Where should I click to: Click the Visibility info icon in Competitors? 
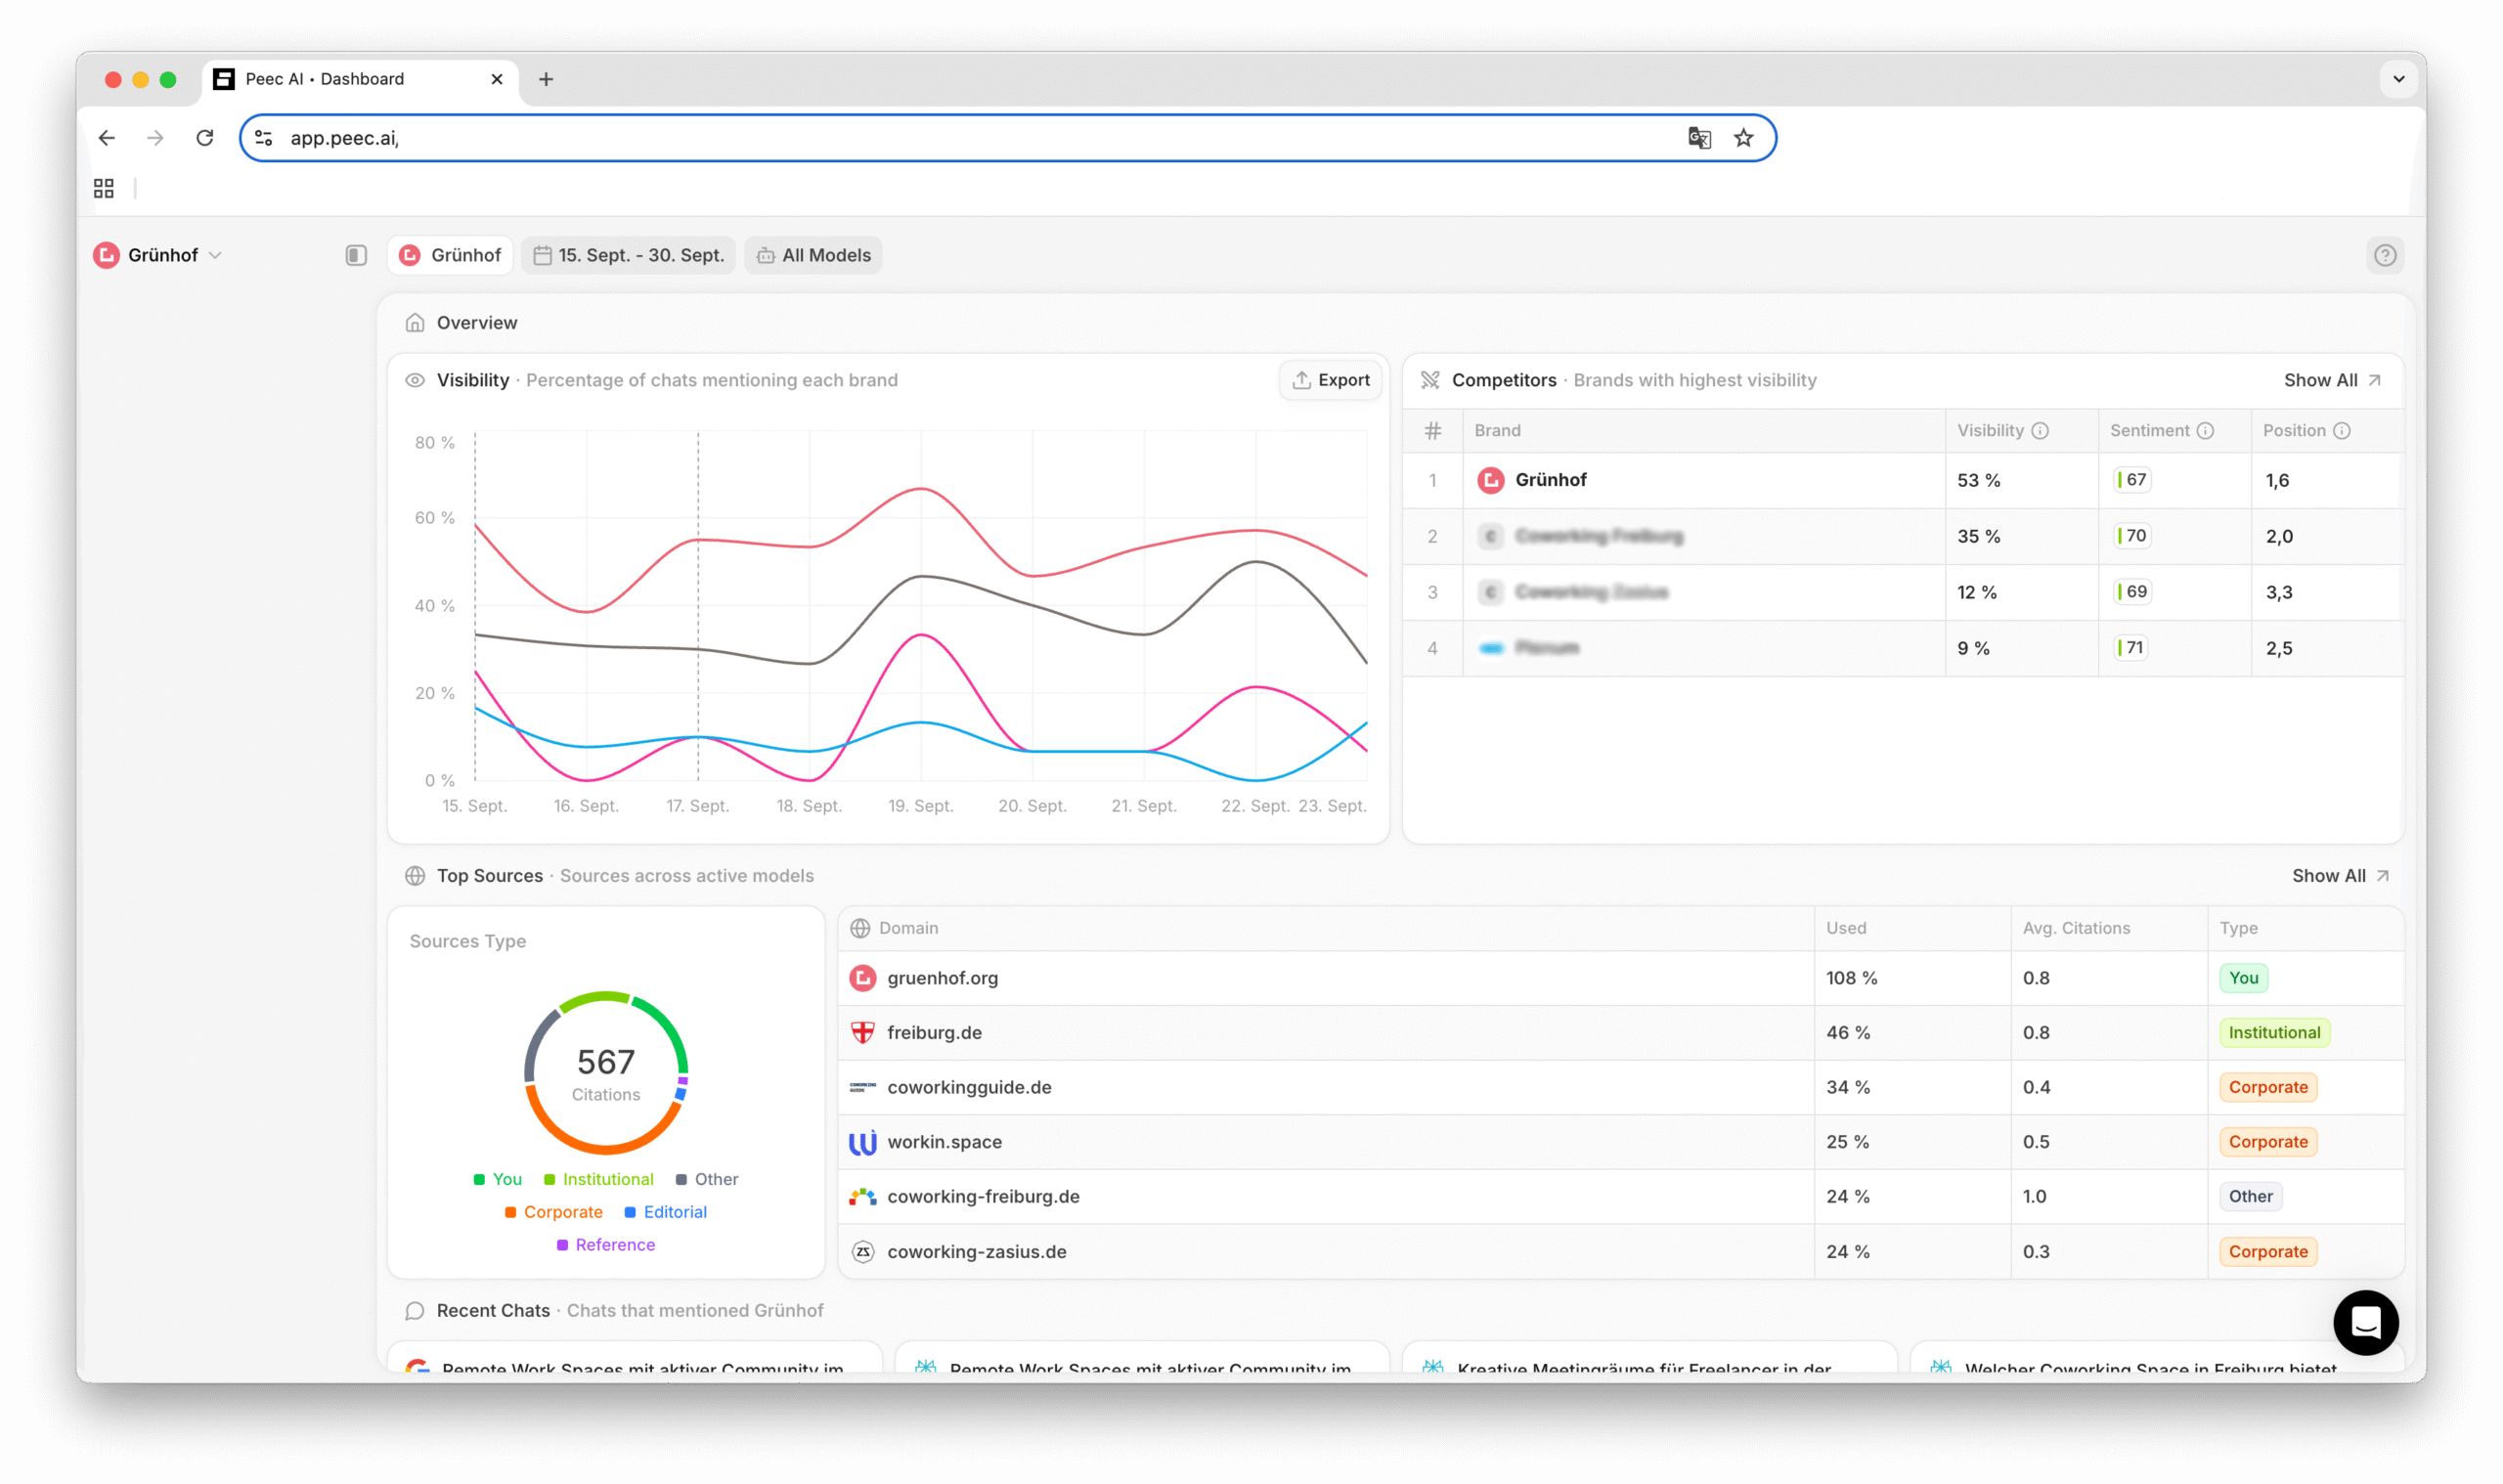(2040, 430)
